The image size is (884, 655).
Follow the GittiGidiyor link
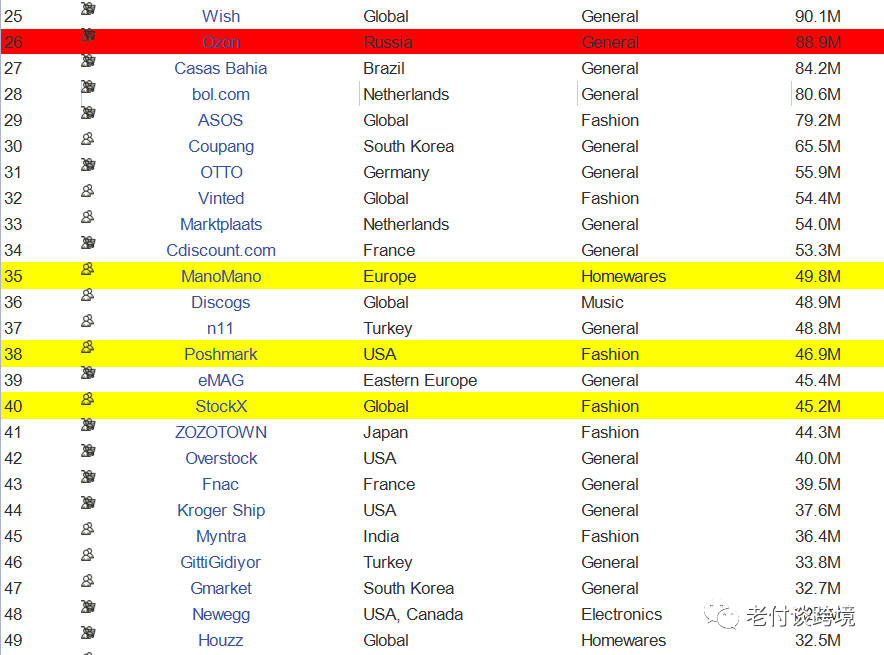[221, 563]
